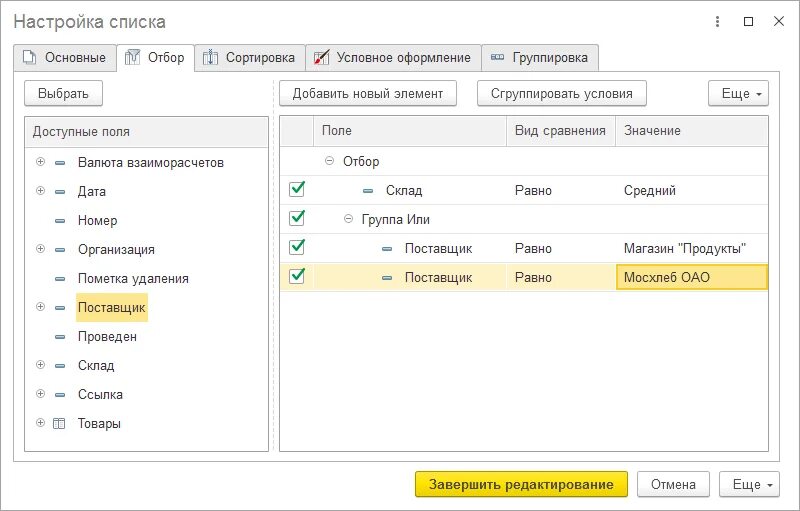This screenshot has width=800, height=511.
Task: Uncheck the Склад filter condition checkbox
Action: tap(296, 189)
